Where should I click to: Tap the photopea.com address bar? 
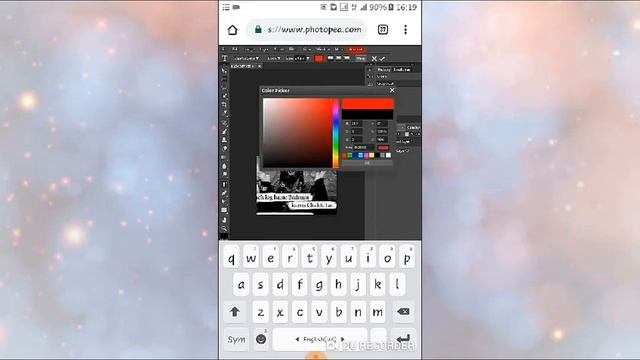click(x=307, y=30)
